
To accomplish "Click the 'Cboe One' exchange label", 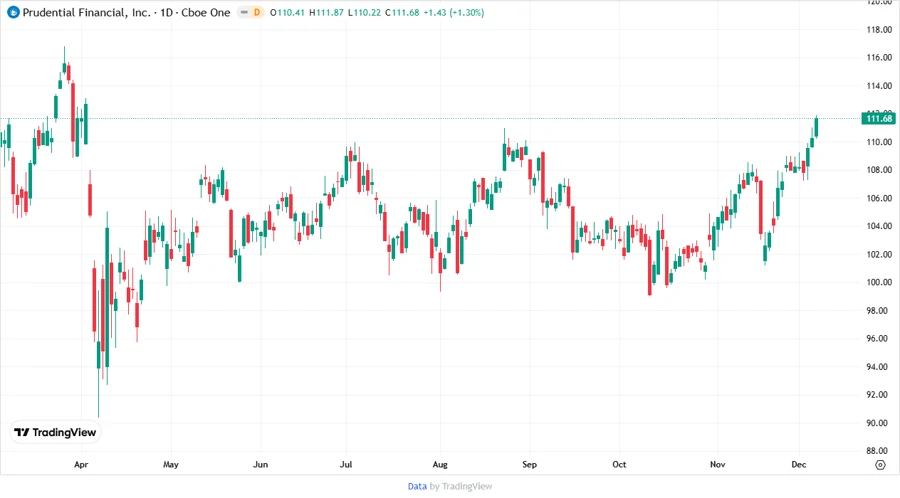I will (205, 12).
